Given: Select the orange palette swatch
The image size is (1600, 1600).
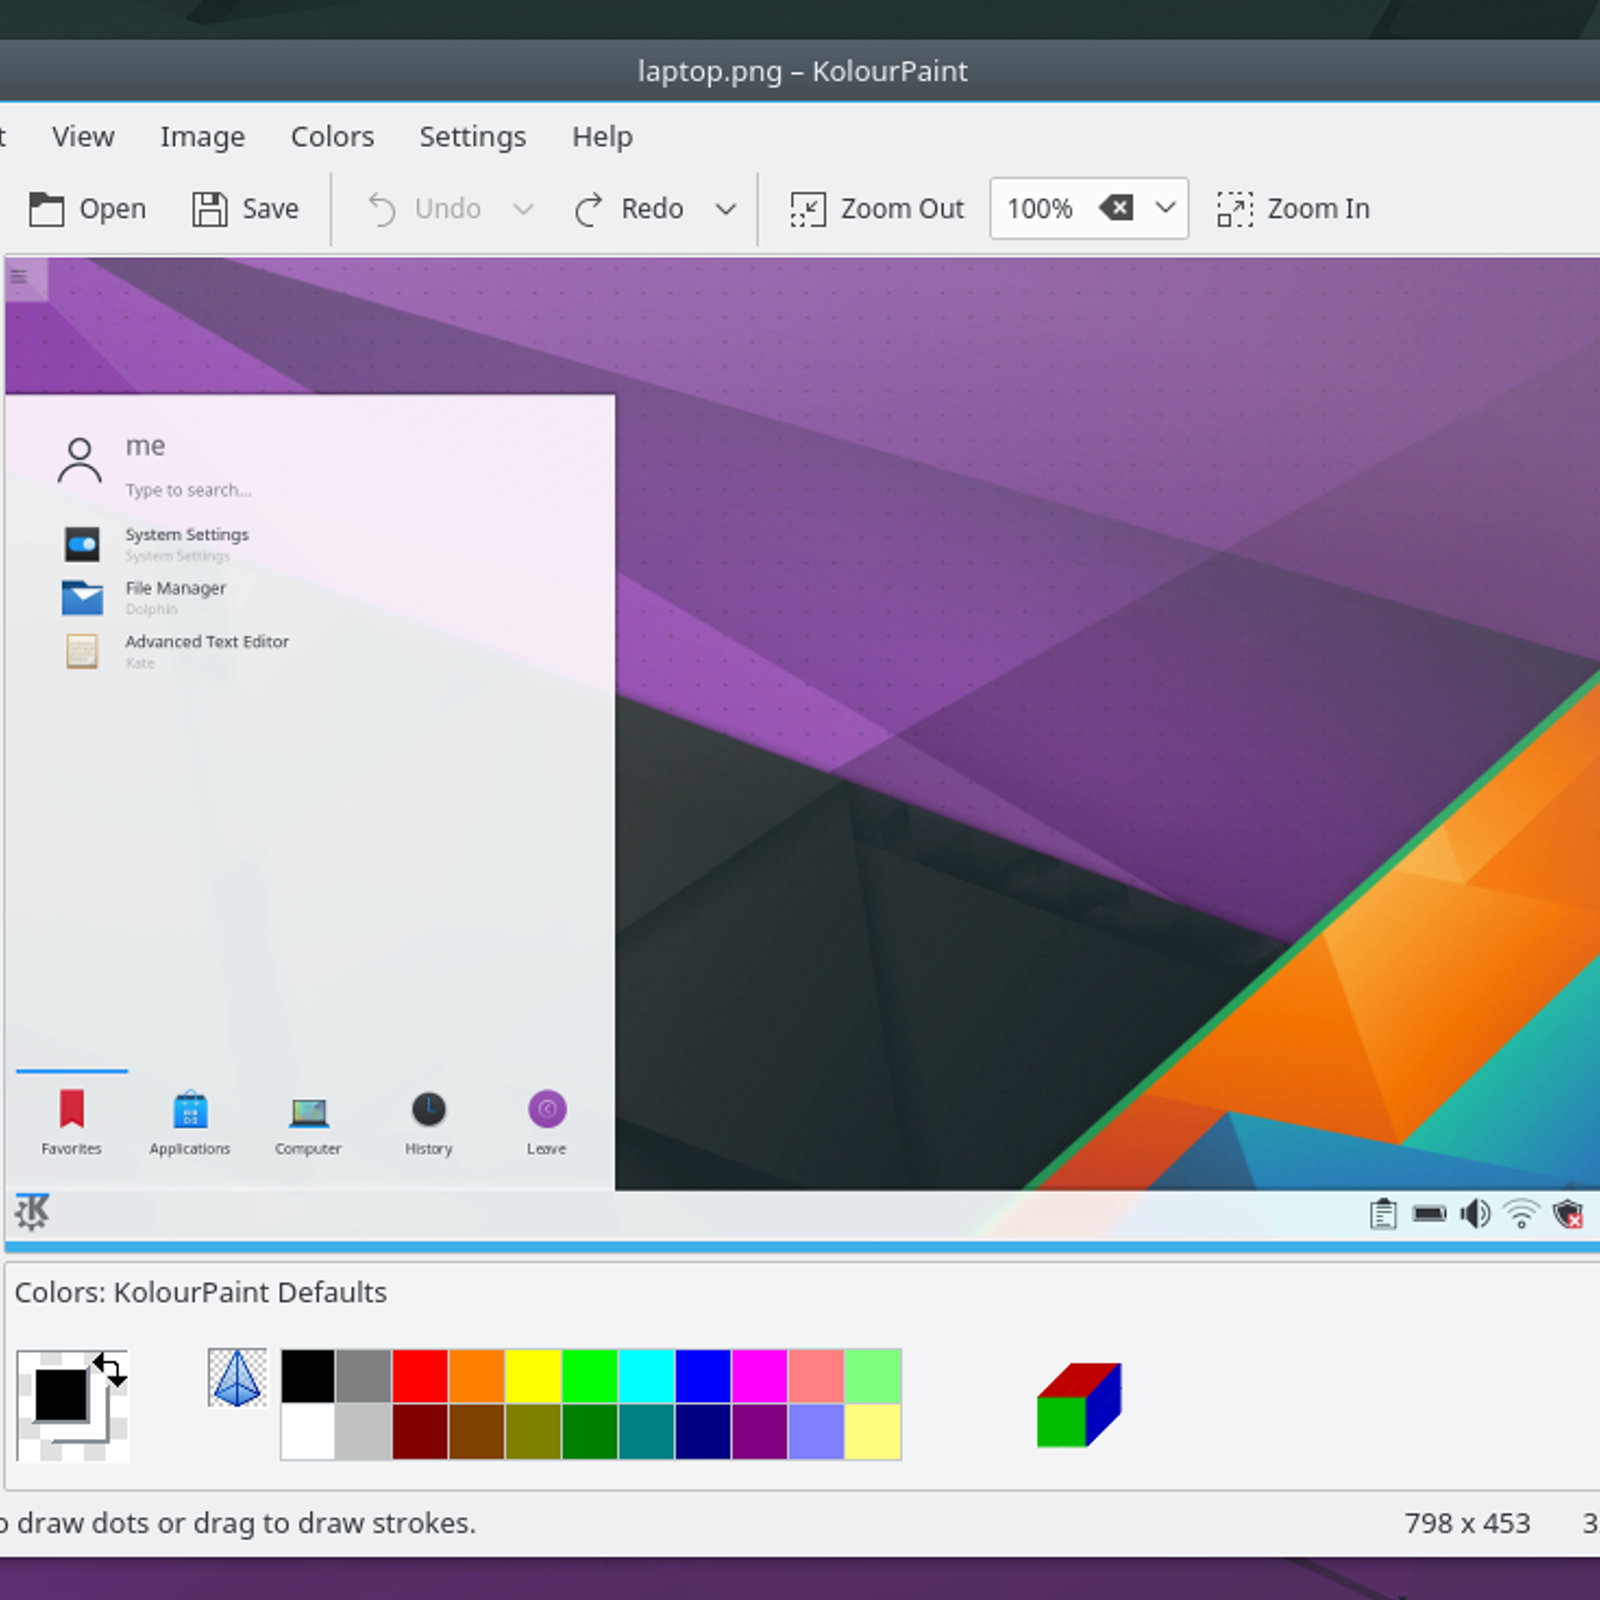Looking at the screenshot, I should pyautogui.click(x=477, y=1376).
